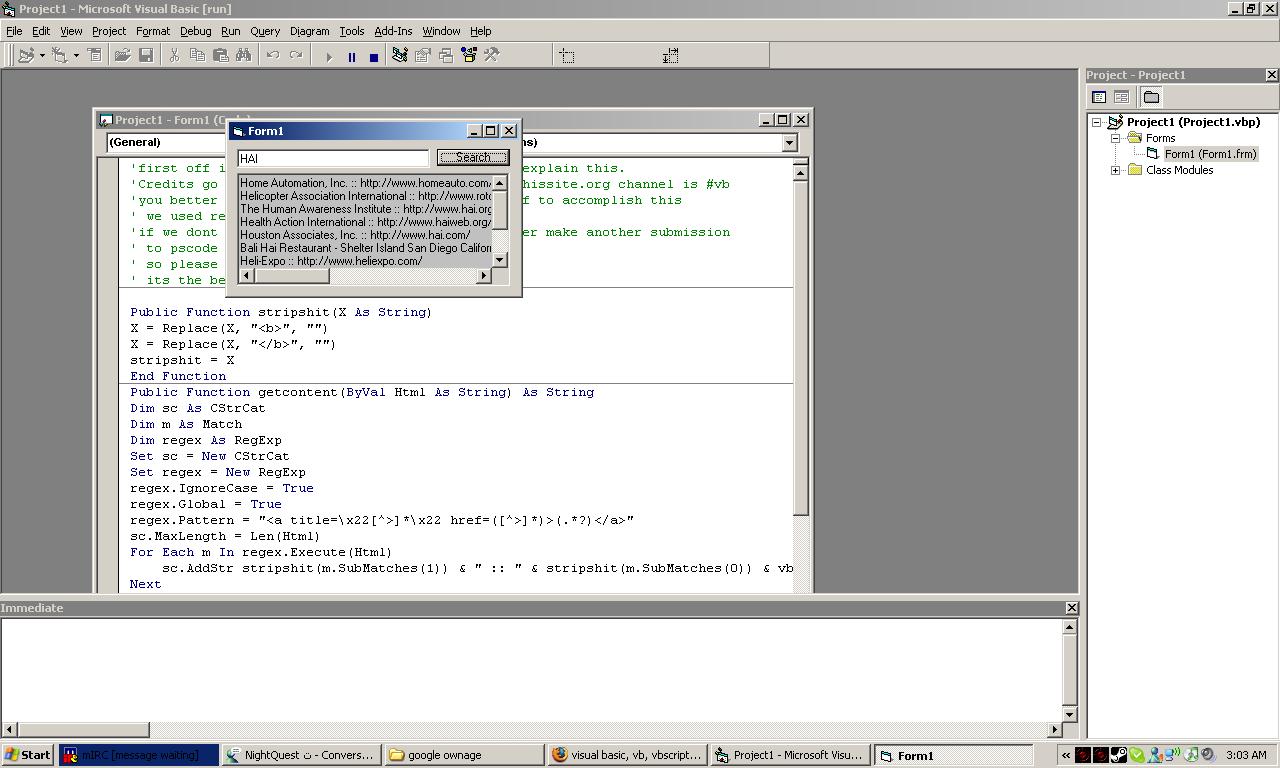Collapse the Forms folder node
Image resolution: width=1280 pixels, height=768 pixels.
(1115, 138)
